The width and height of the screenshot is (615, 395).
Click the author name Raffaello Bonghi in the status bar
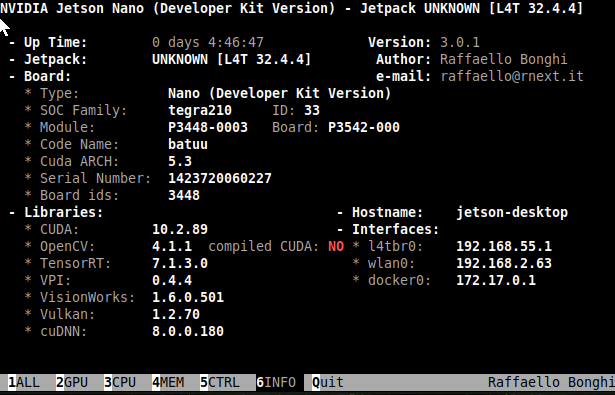tap(551, 382)
